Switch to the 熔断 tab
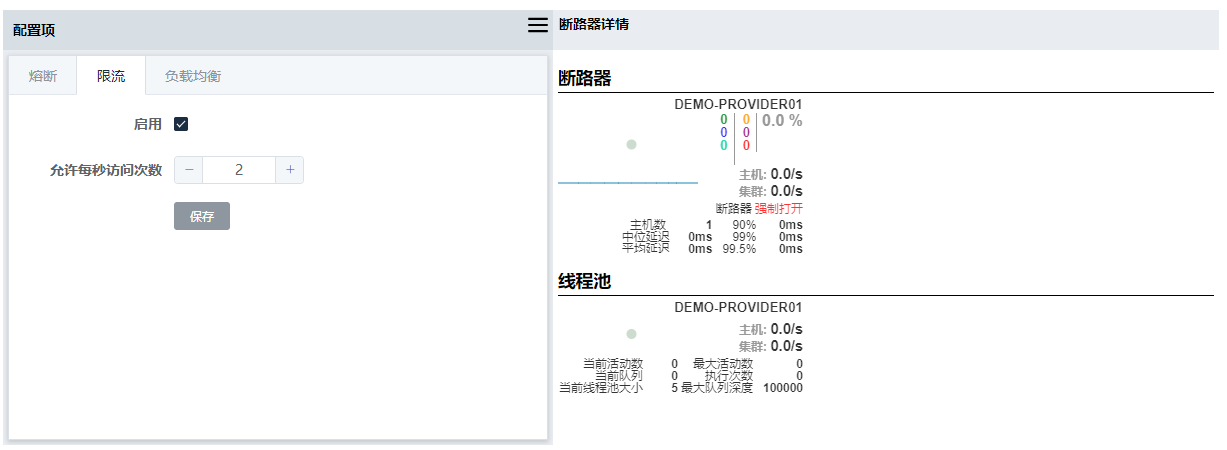 coord(43,76)
